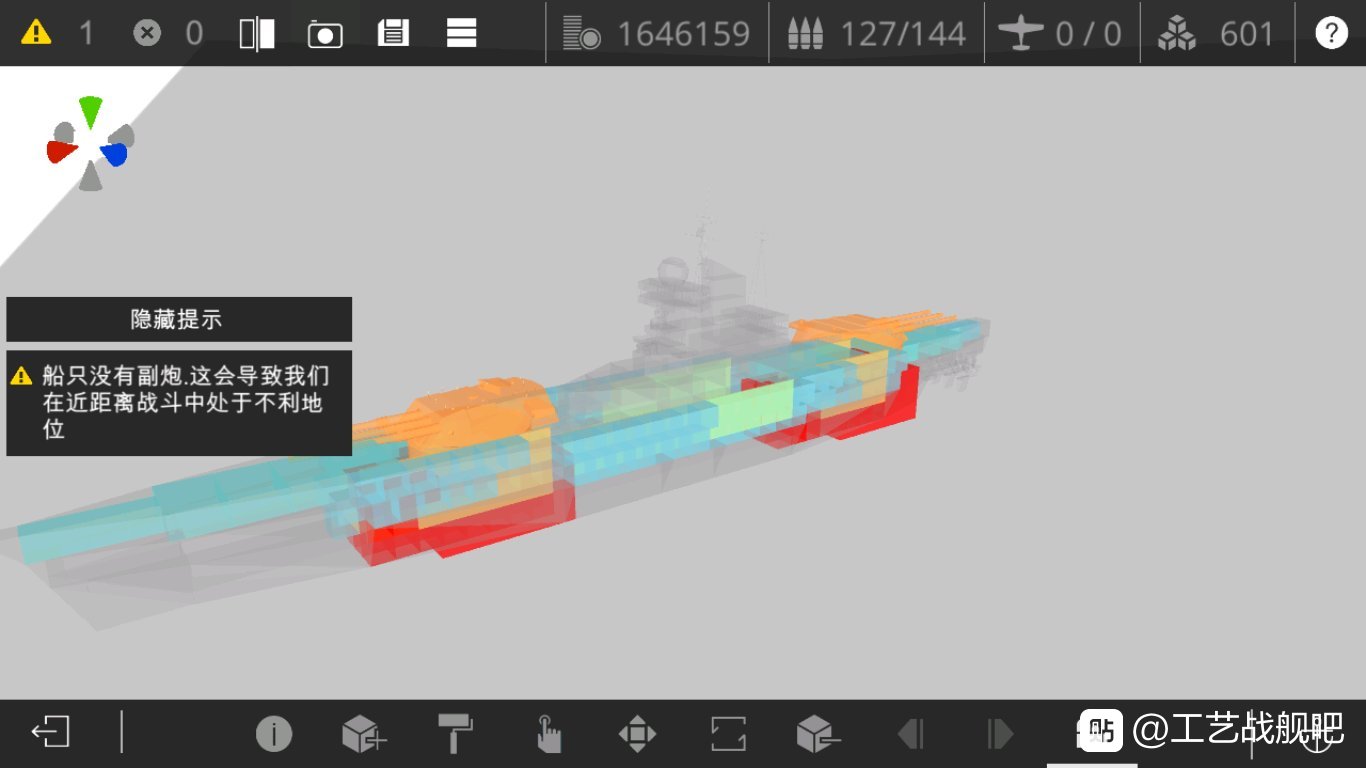Click the next step arrow
The height and width of the screenshot is (768, 1366).
1000,734
